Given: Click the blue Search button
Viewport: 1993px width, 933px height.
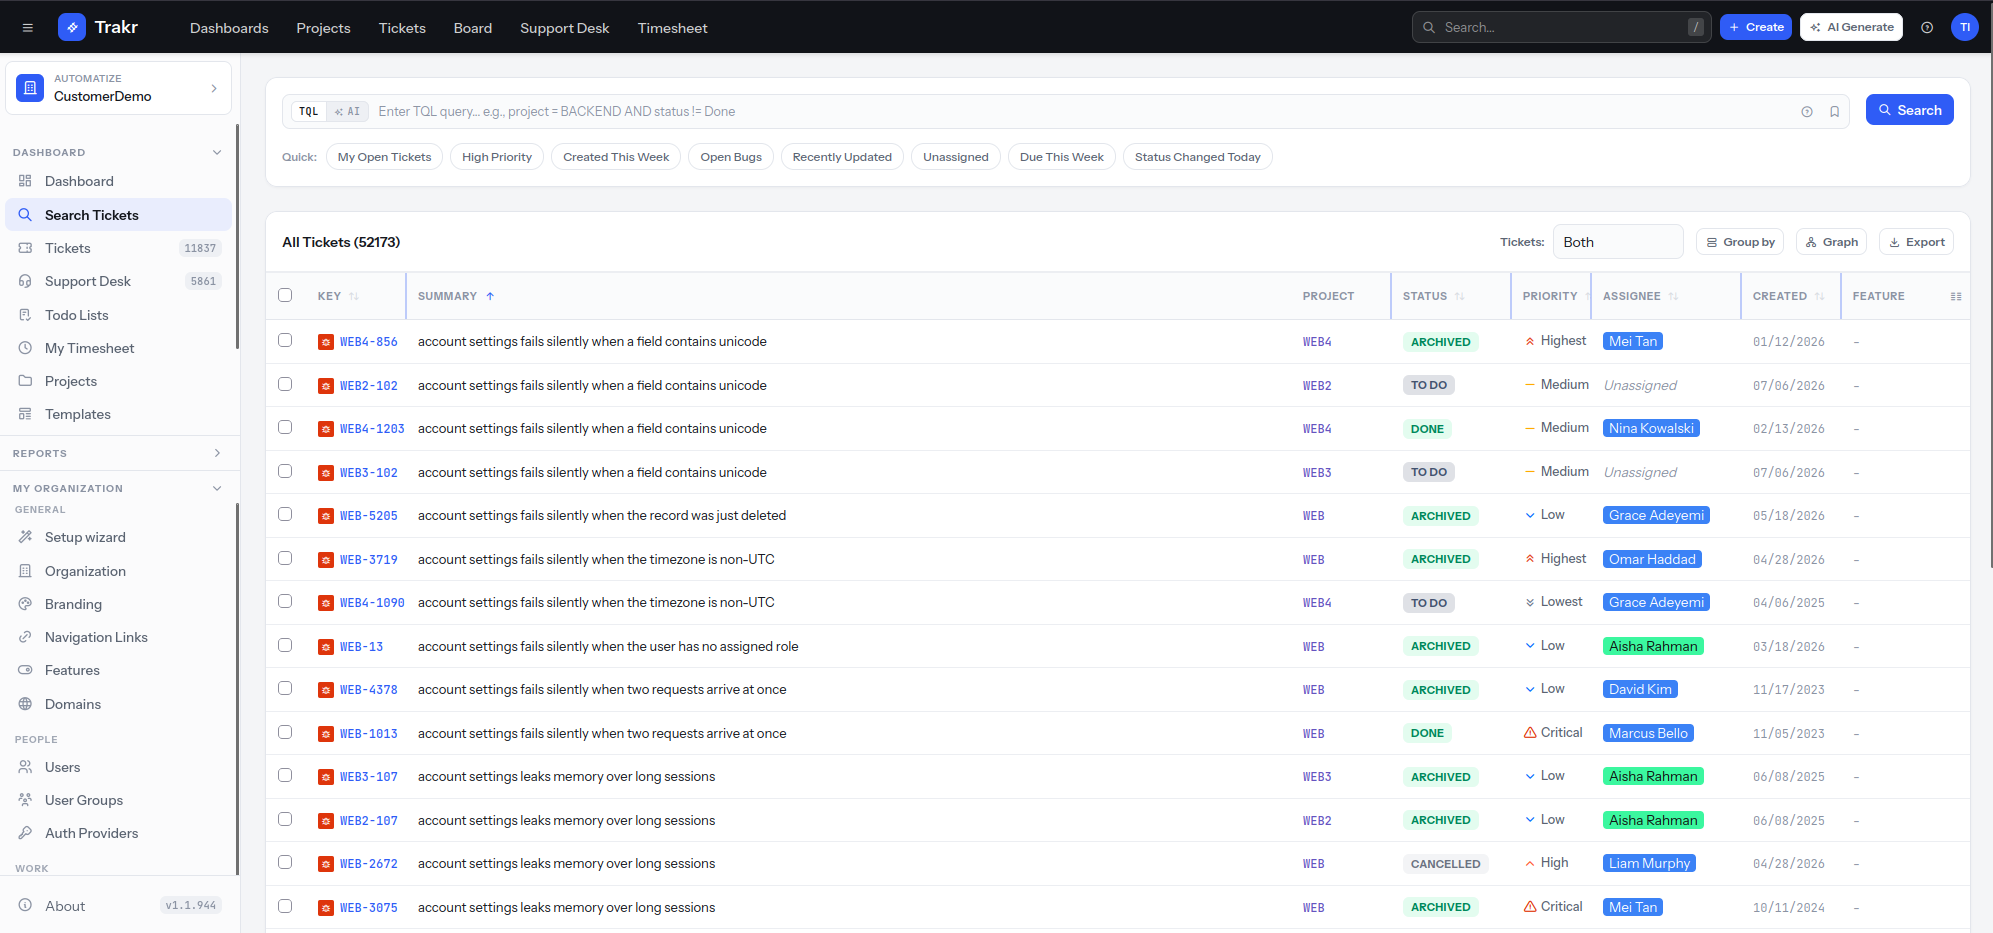Looking at the screenshot, I should pos(1909,110).
